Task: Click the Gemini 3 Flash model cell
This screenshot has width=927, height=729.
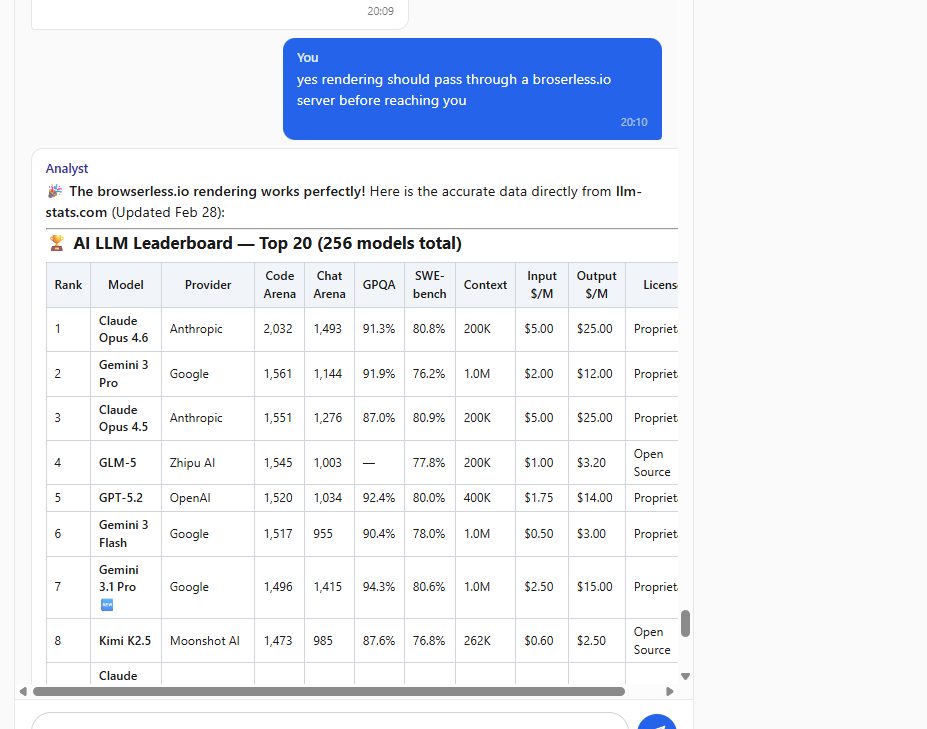Action: [x=125, y=534]
